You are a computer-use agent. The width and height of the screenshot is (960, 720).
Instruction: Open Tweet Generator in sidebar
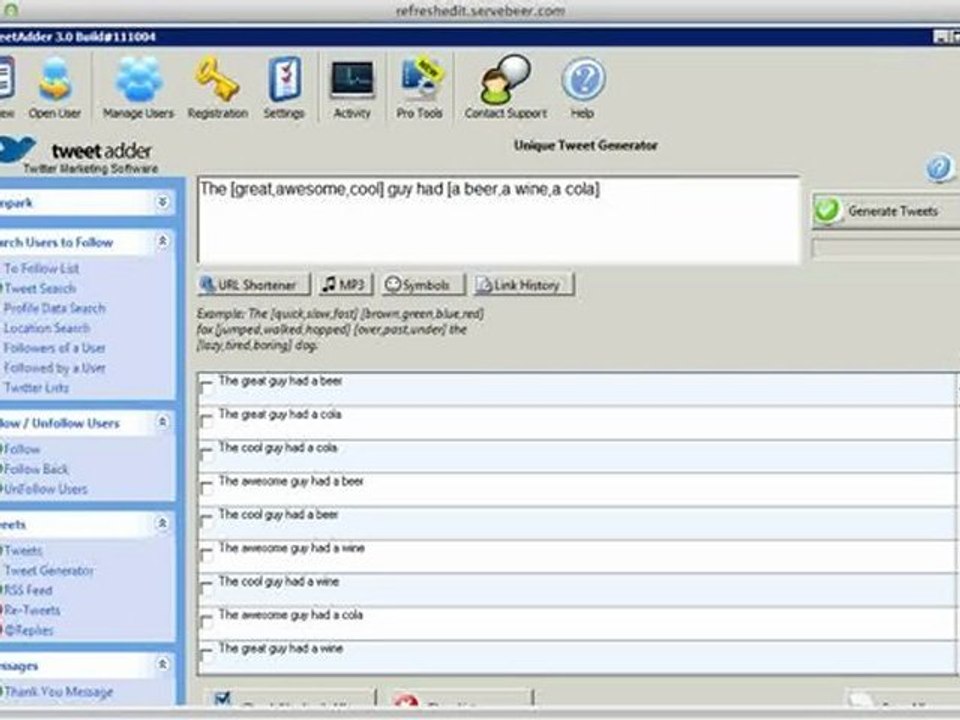(49, 571)
